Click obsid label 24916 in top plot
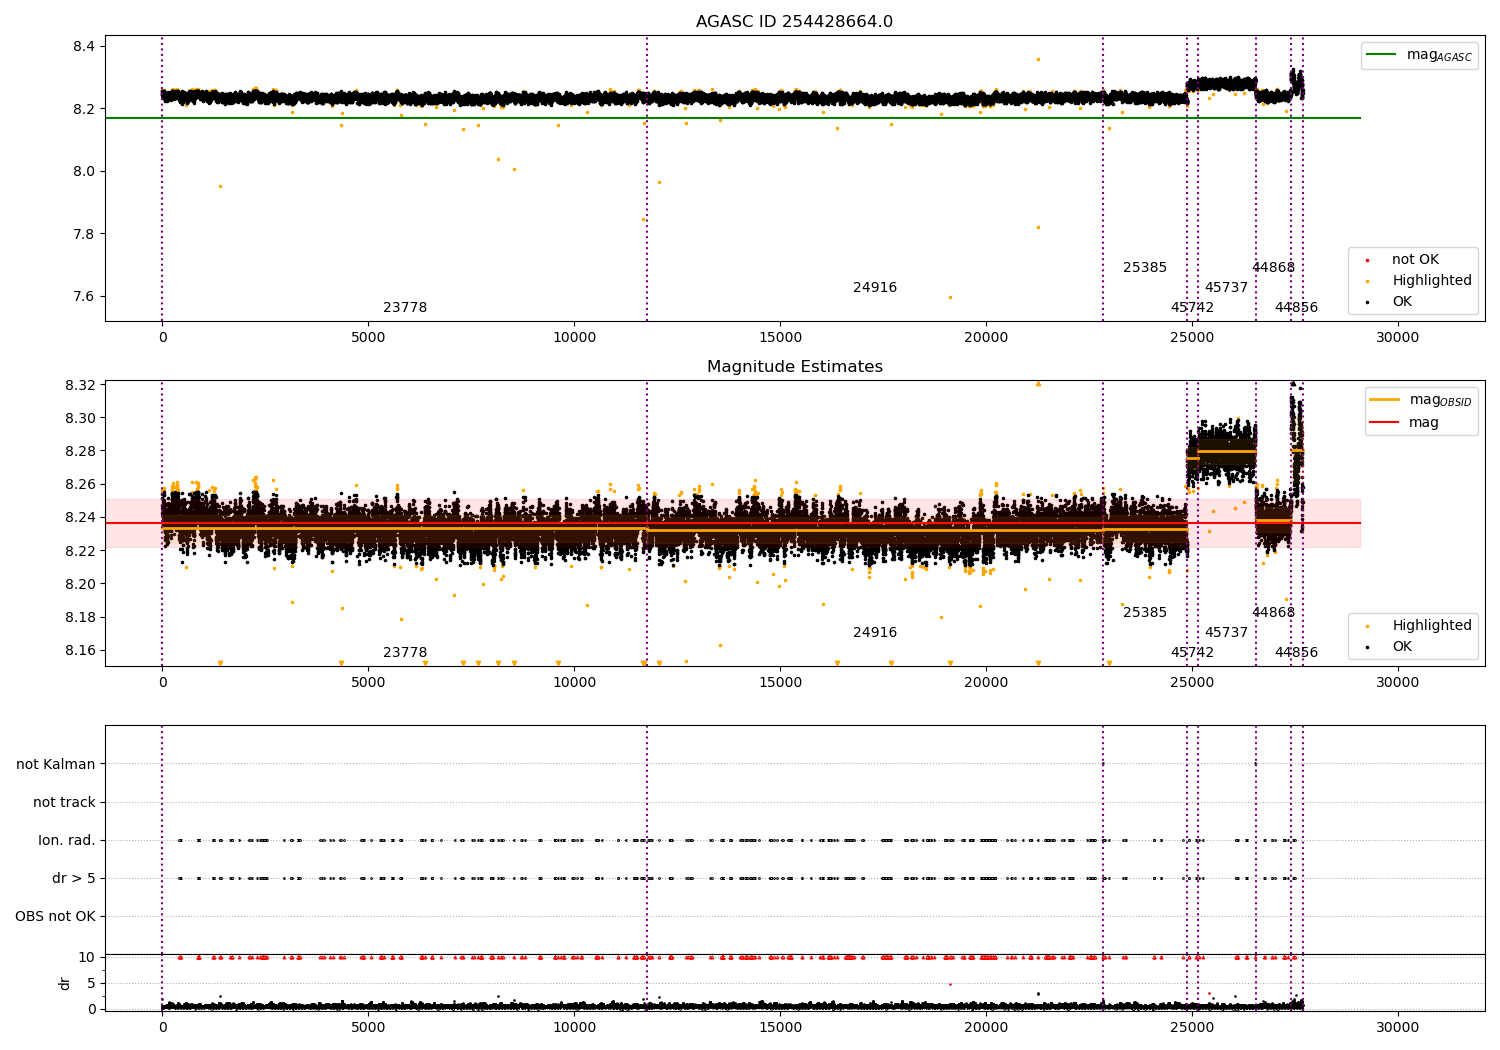The width and height of the screenshot is (1500, 1050). click(x=875, y=287)
